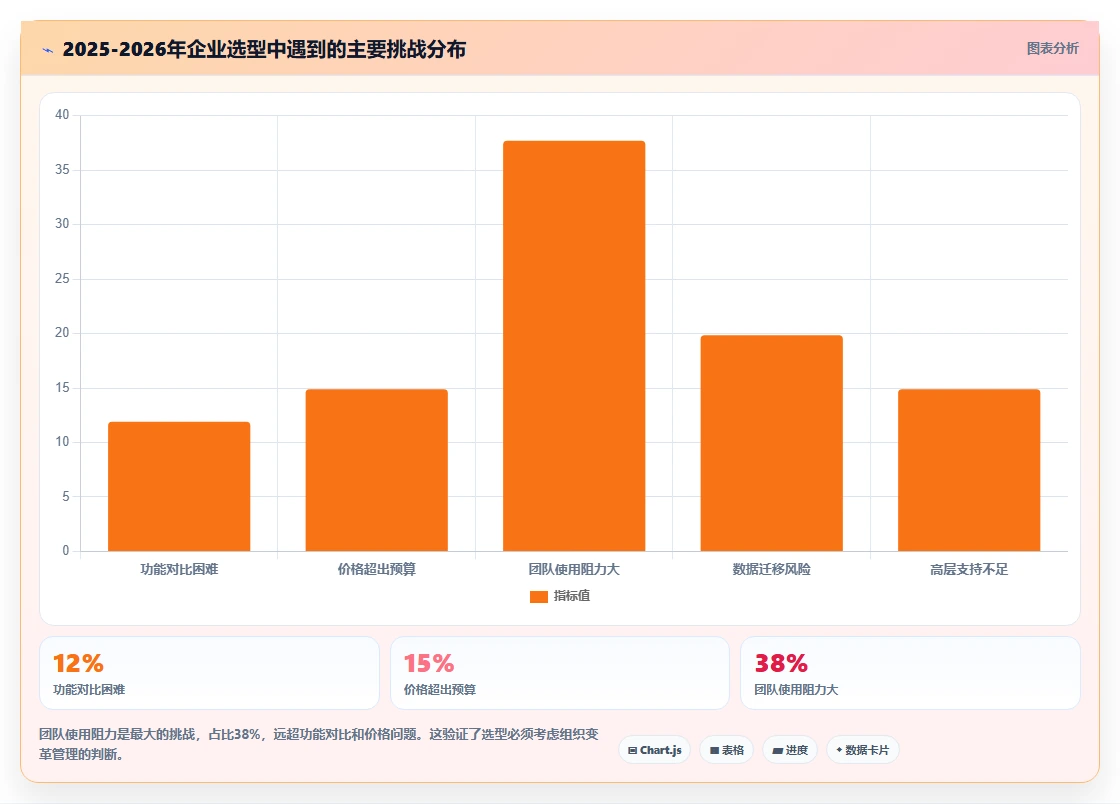Screen dimensions: 1120x804
Task: Click the title 2025-2026年企业选型中遇到的主要挑战分布
Action: pyautogui.click(x=264, y=49)
